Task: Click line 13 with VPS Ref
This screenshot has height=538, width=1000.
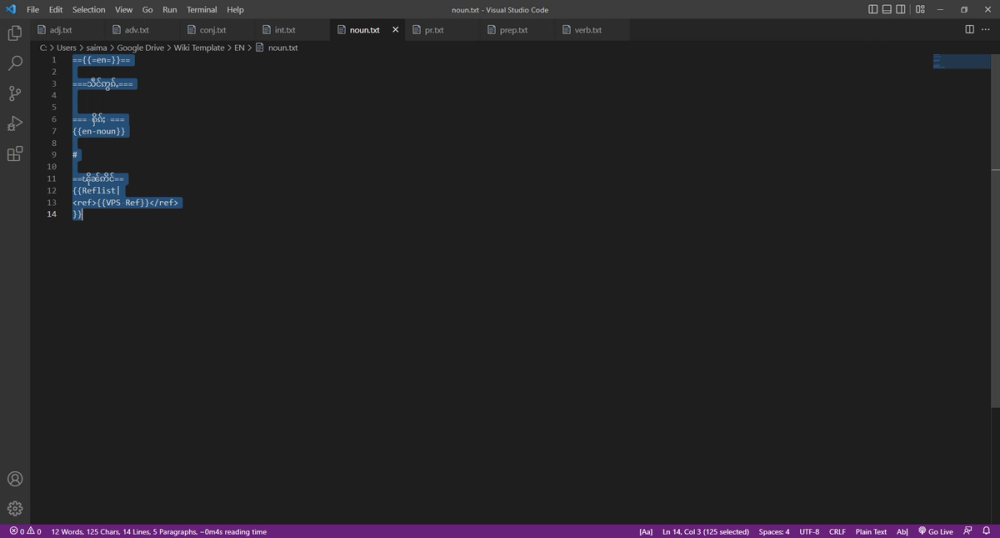Action: click(x=126, y=202)
